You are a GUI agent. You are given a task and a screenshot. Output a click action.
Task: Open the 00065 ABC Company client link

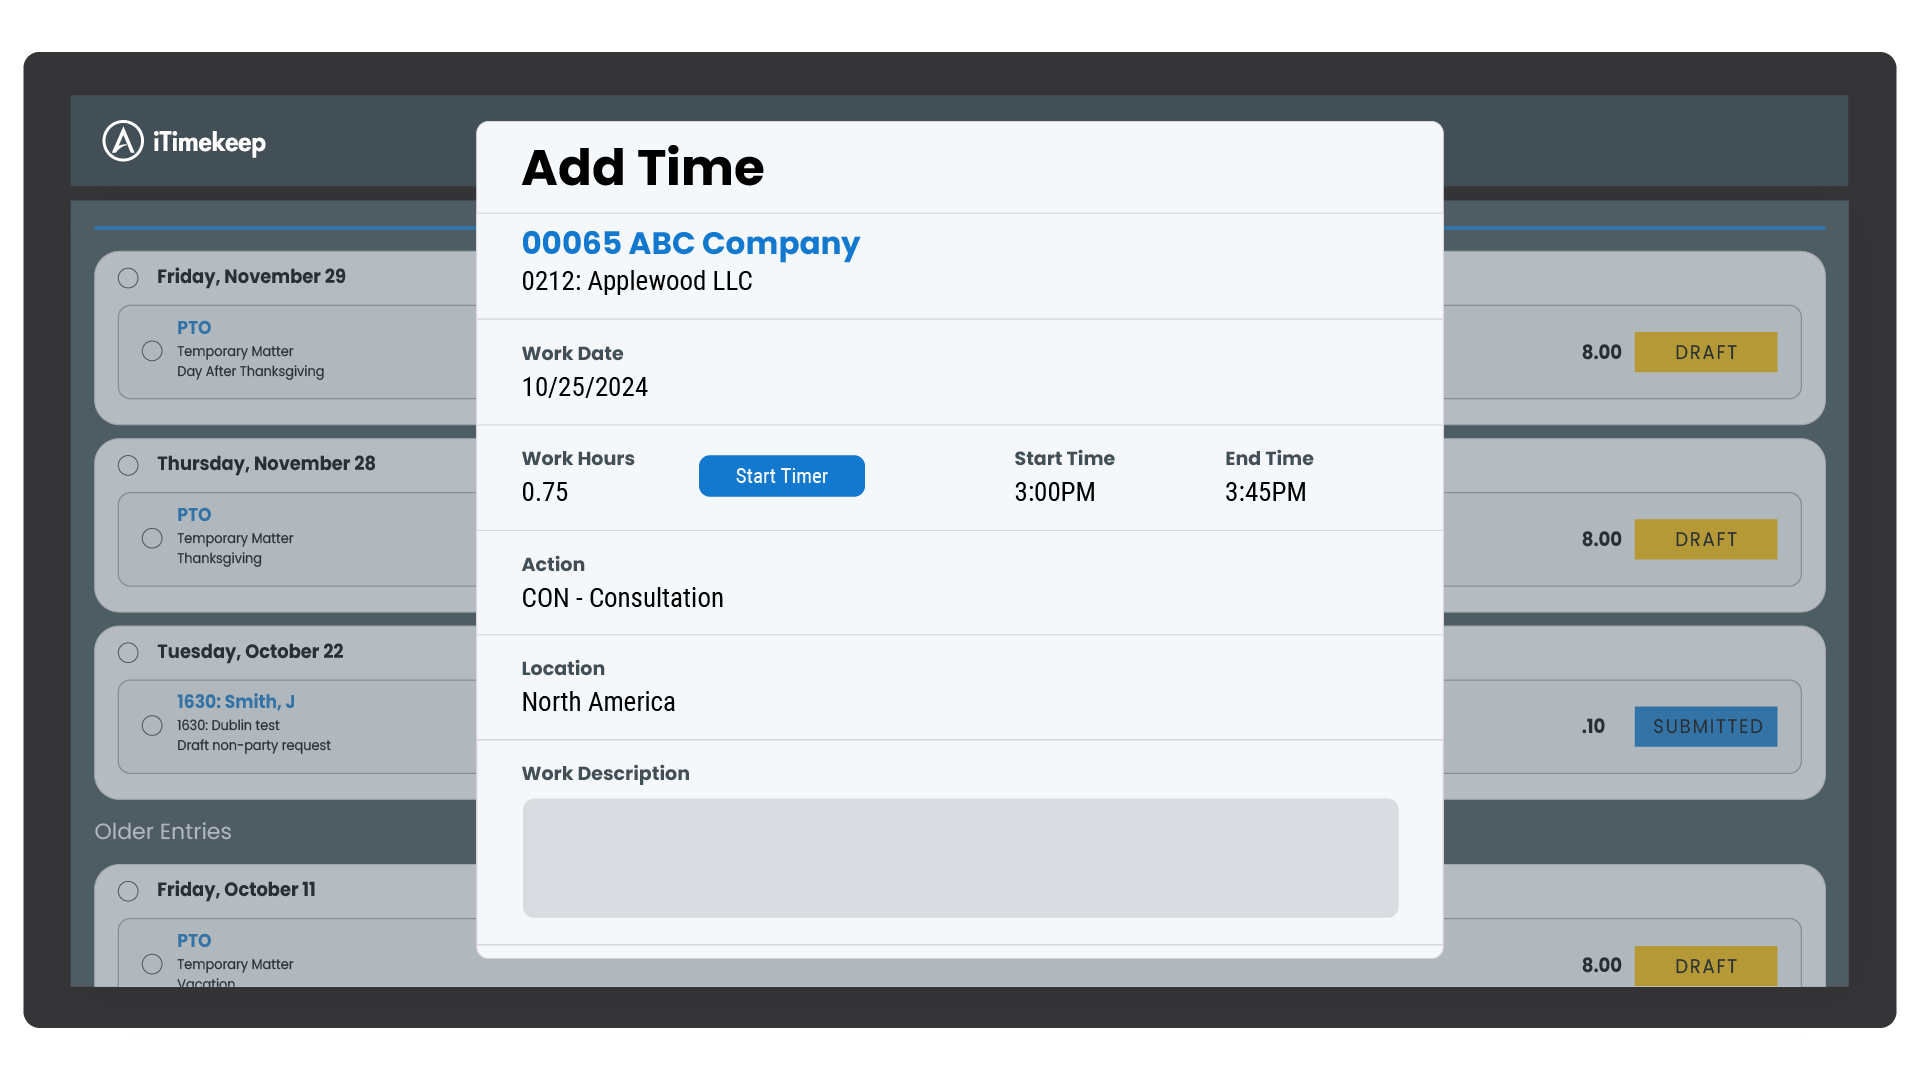(x=690, y=243)
